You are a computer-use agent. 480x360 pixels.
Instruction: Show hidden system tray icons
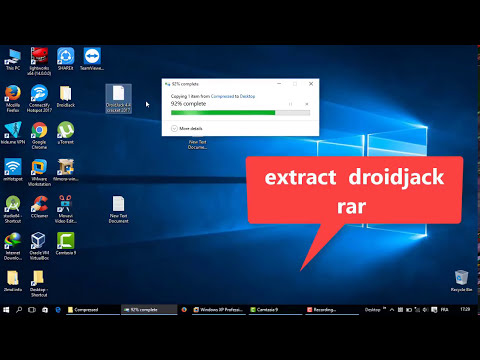point(392,310)
